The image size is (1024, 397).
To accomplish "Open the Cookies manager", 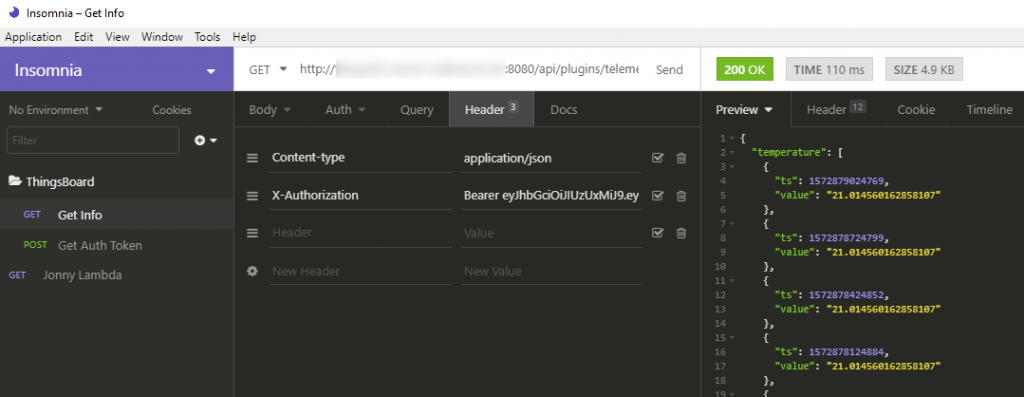I will (x=172, y=110).
